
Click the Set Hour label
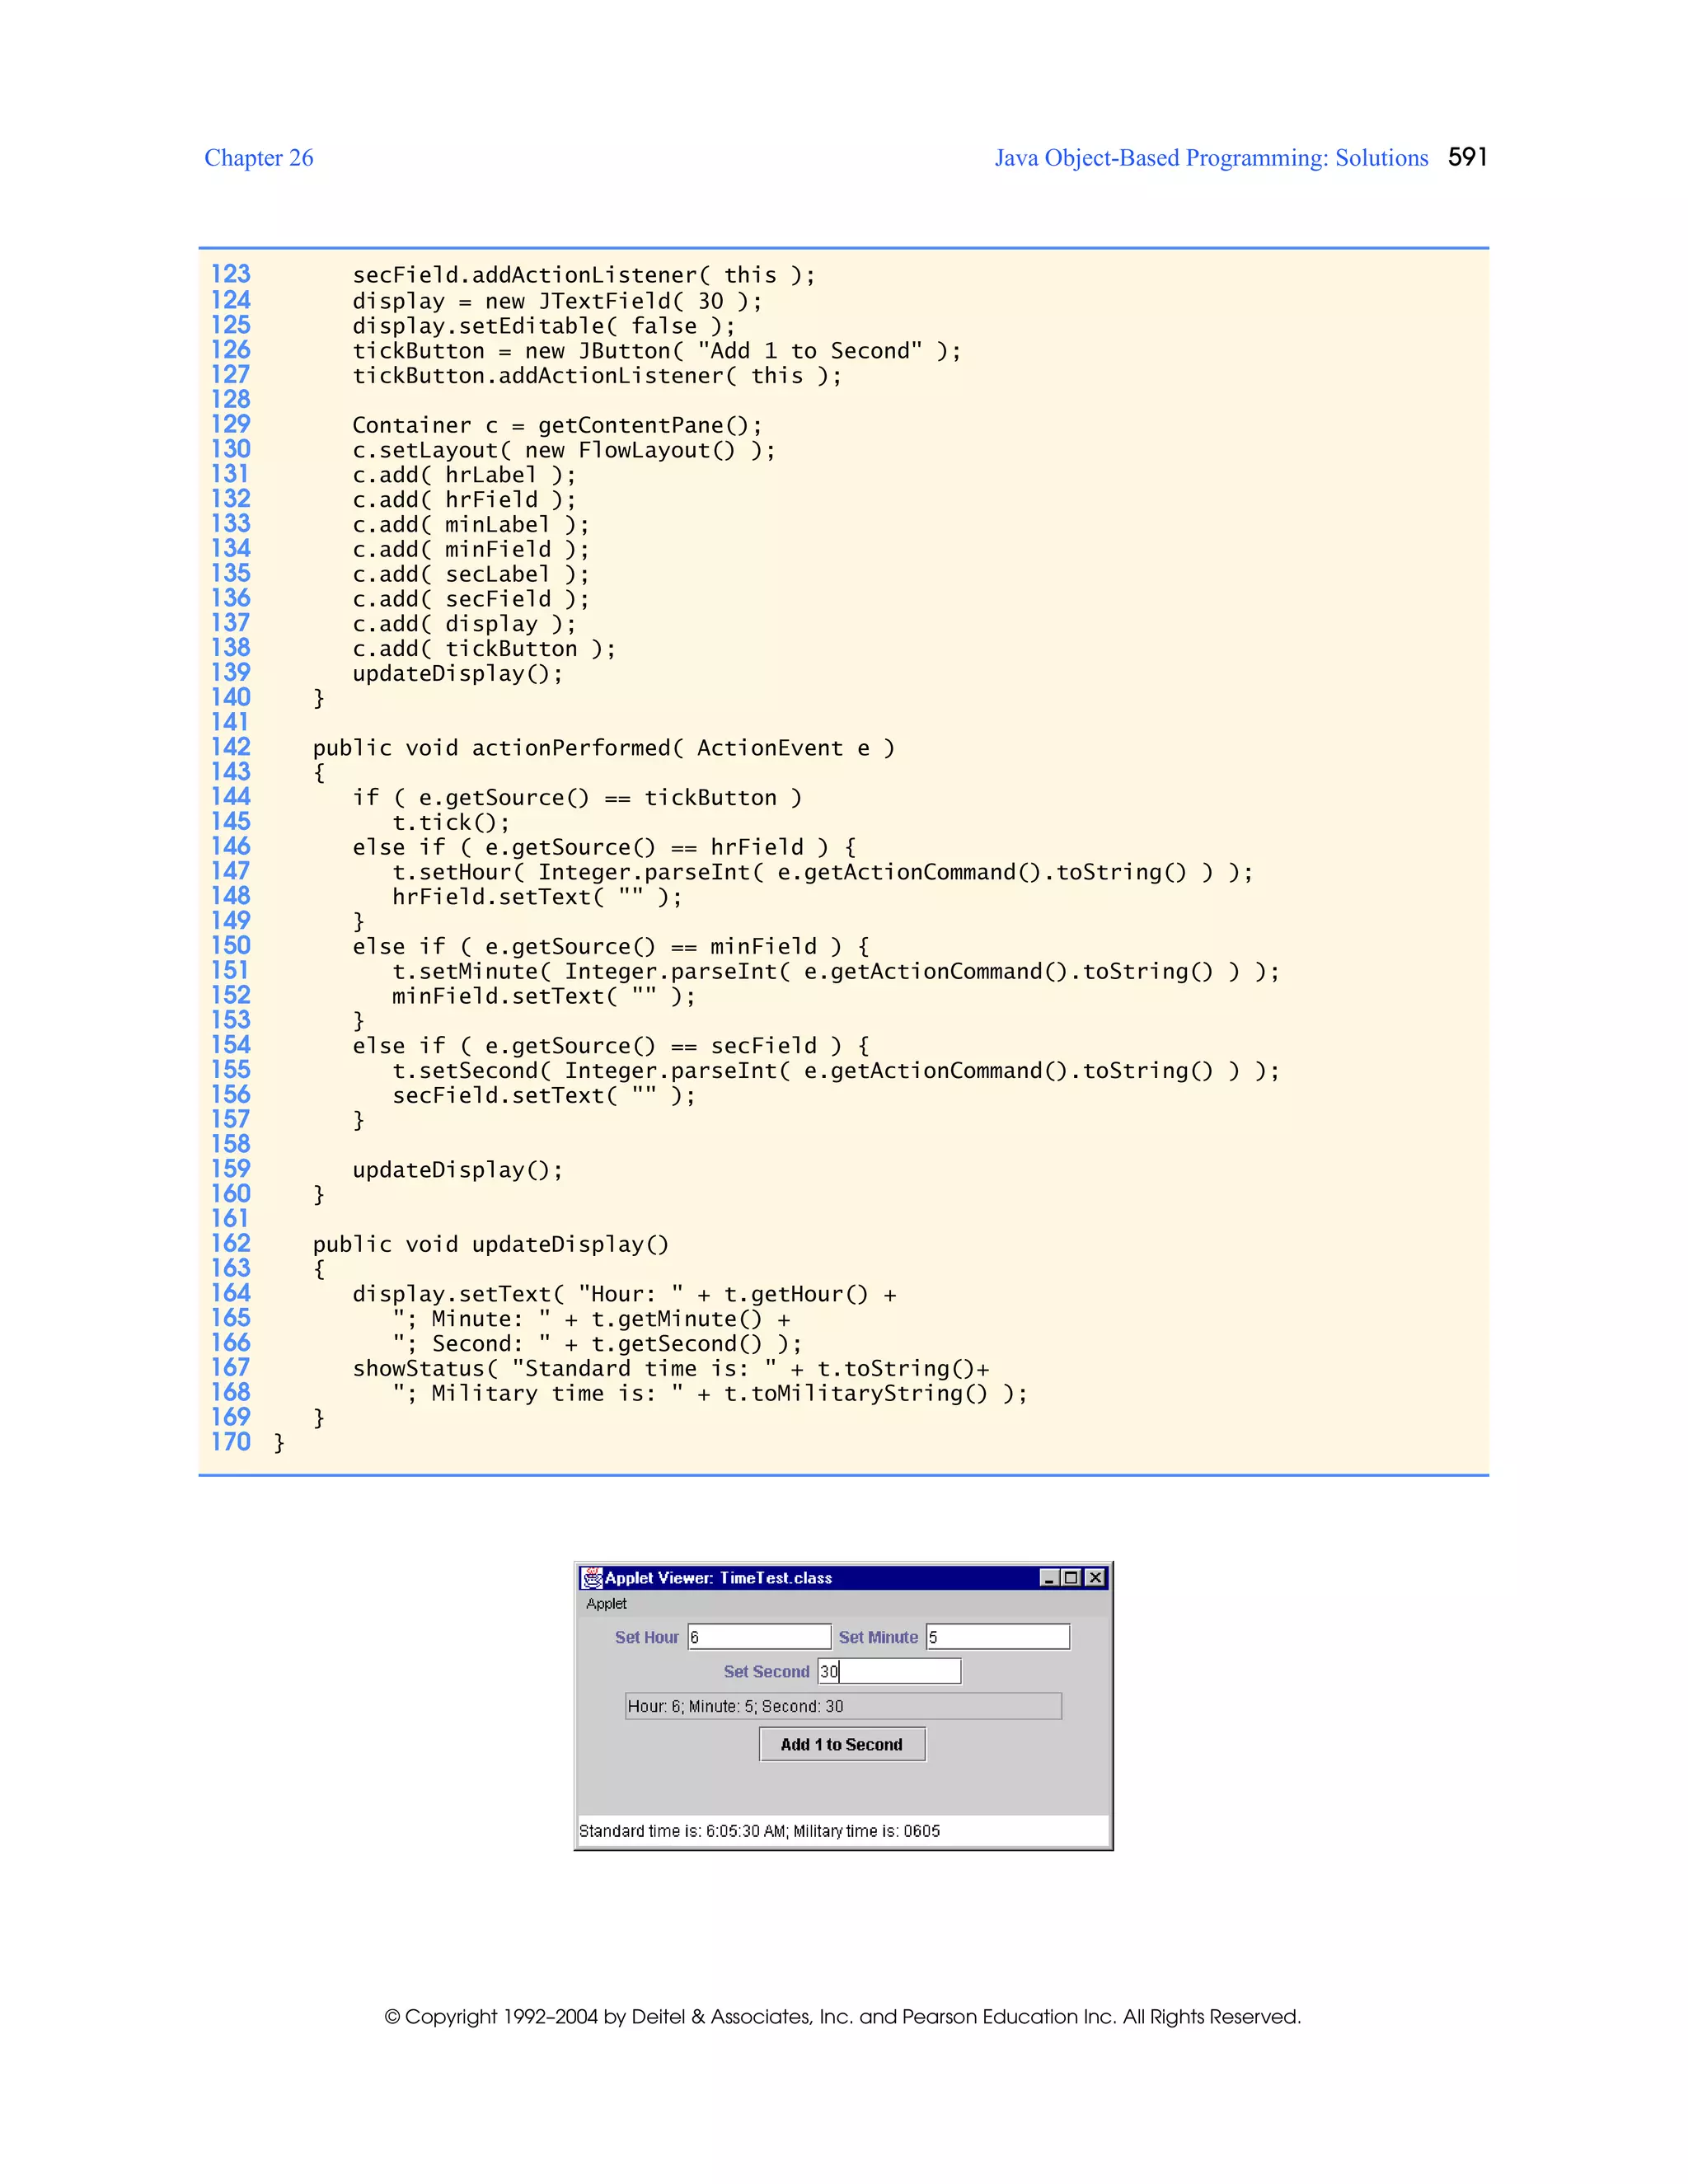647,1637
